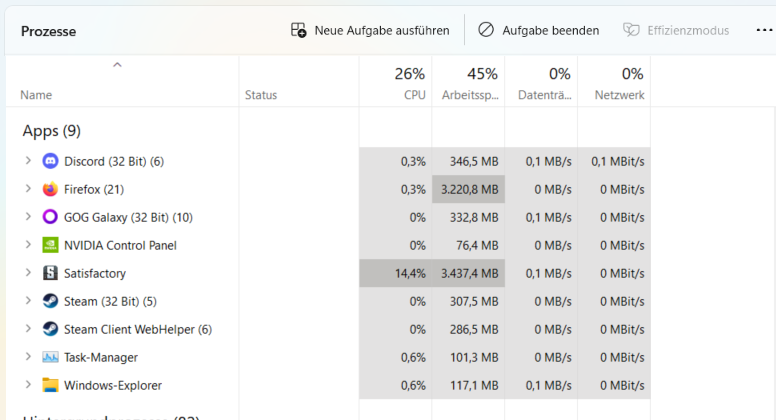The width and height of the screenshot is (776, 420).
Task: Expand the Firefox process group
Action: (x=28, y=189)
